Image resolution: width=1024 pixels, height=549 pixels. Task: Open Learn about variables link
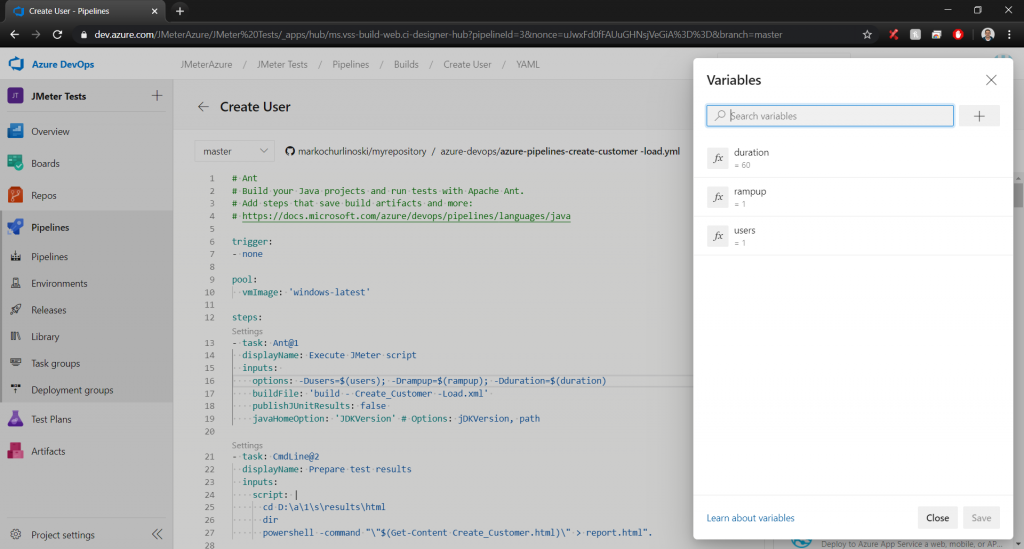click(x=750, y=518)
